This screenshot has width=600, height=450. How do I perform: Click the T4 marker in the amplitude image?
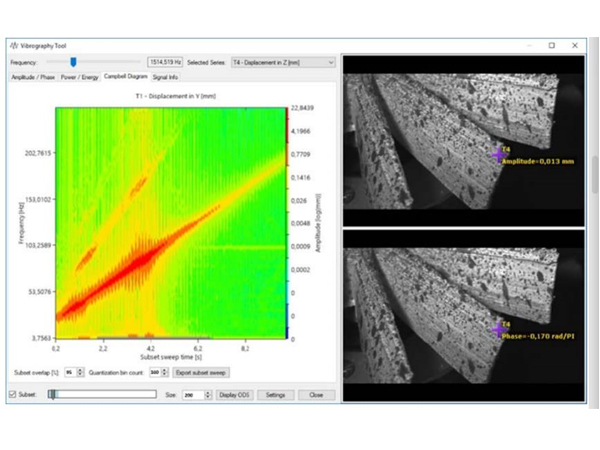pyautogui.click(x=499, y=153)
